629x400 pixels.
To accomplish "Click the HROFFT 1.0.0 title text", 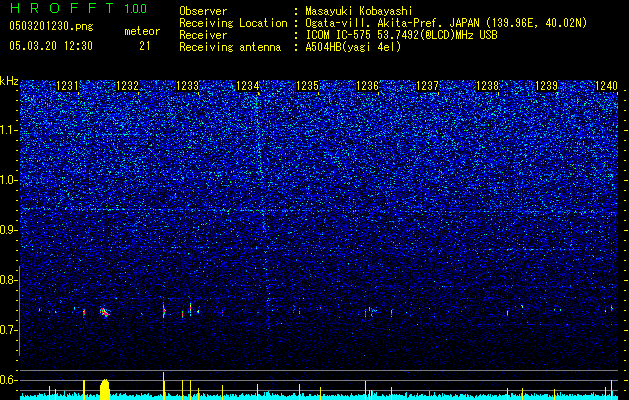I will [x=78, y=8].
